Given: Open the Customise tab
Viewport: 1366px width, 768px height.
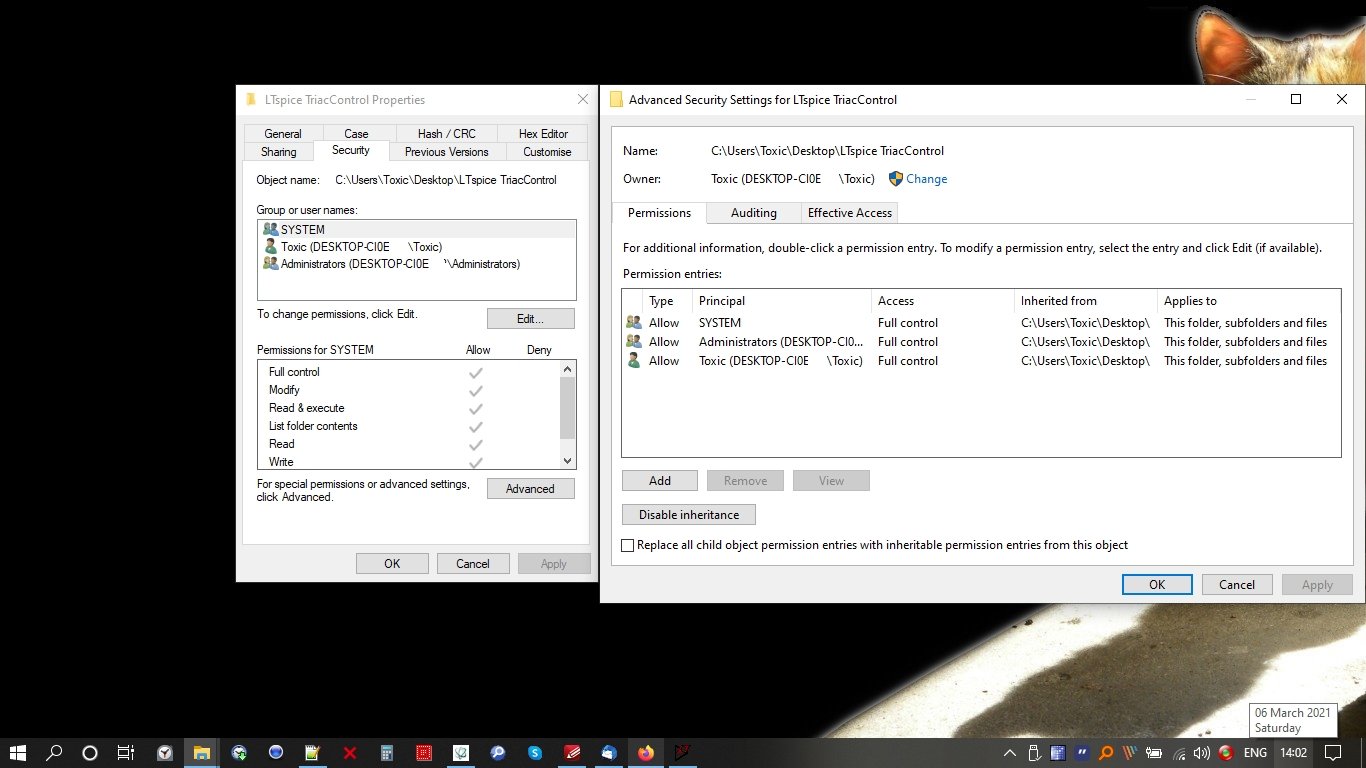Looking at the screenshot, I should (547, 152).
